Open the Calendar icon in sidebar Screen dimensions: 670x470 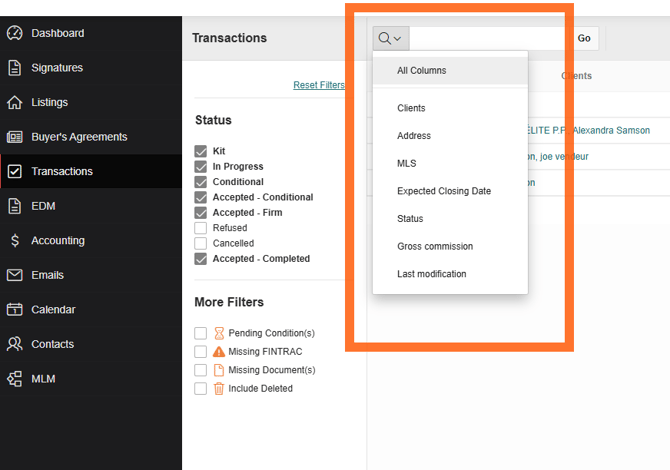14,310
